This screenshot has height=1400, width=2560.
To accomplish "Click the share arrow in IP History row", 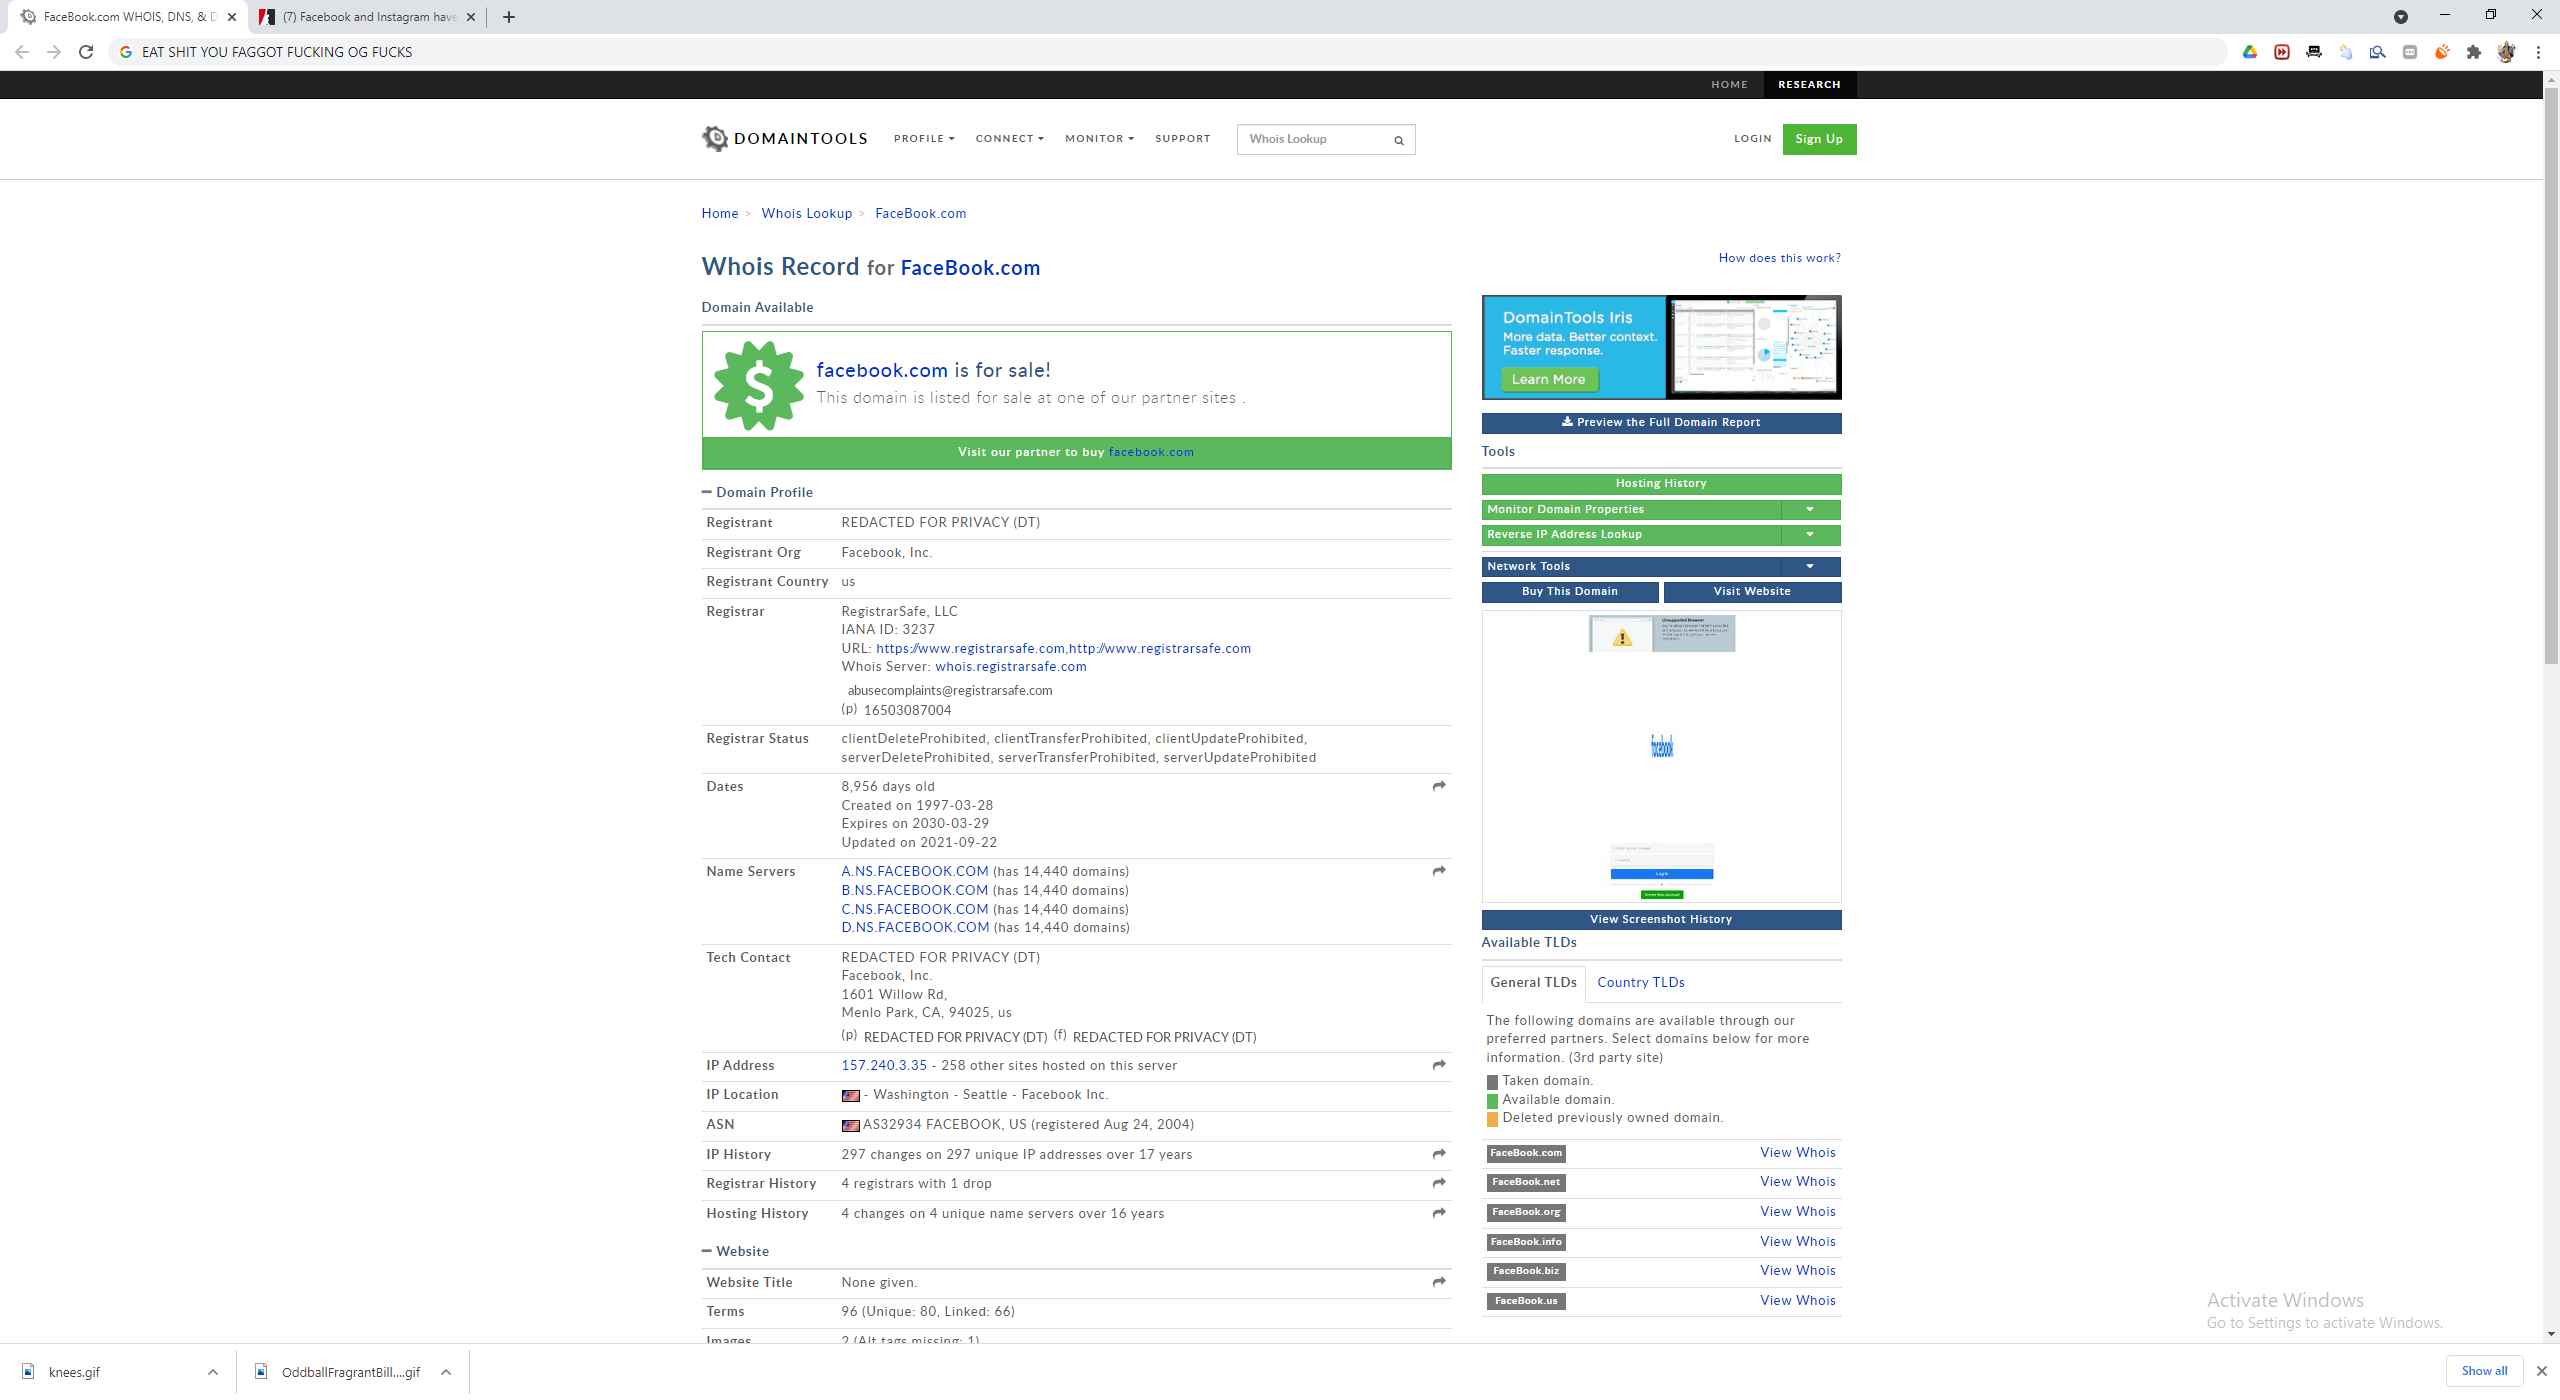I will coord(1439,1154).
